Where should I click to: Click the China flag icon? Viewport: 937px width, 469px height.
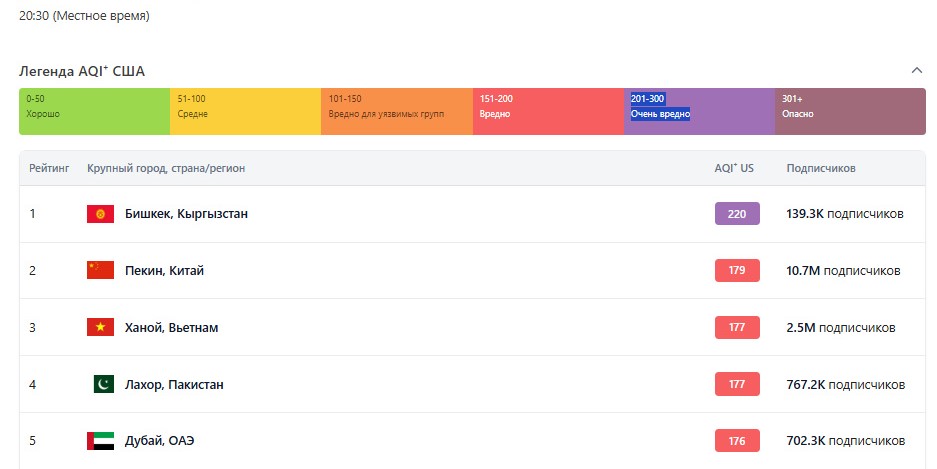pyautogui.click(x=100, y=271)
